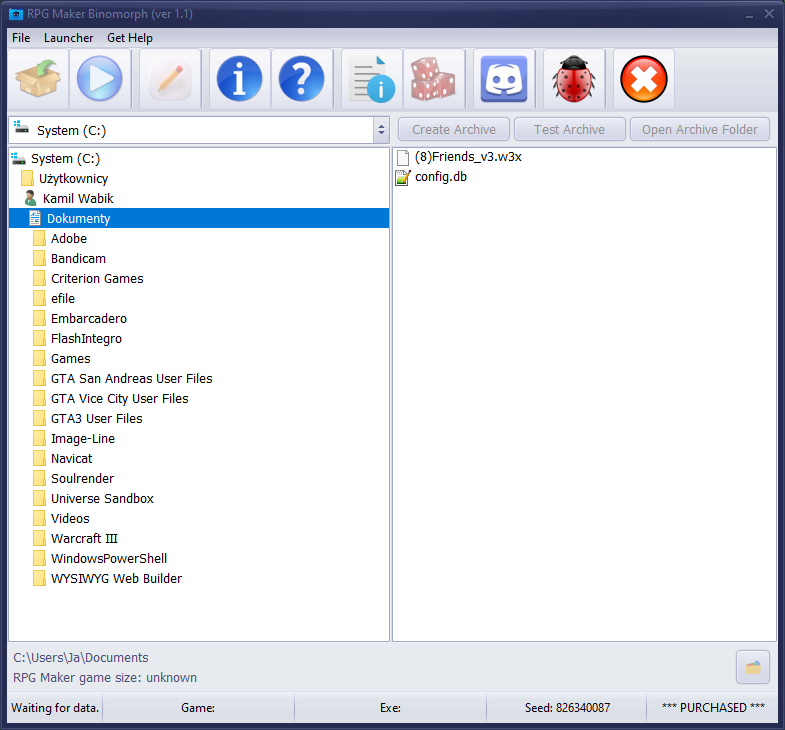This screenshot has height=730, width=785.
Task: Click the Seed: 826340087 status entry
Action: [567, 707]
